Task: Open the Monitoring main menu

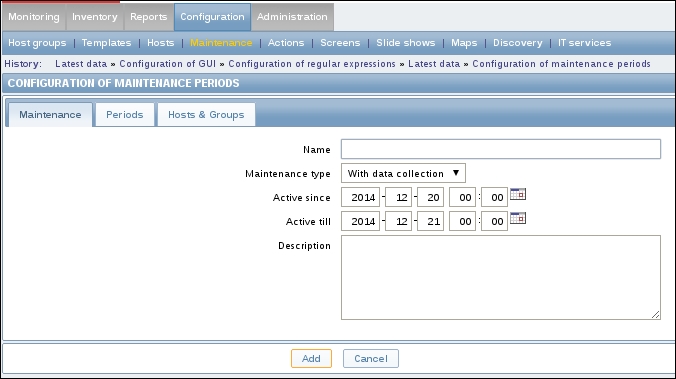Action: [34, 17]
